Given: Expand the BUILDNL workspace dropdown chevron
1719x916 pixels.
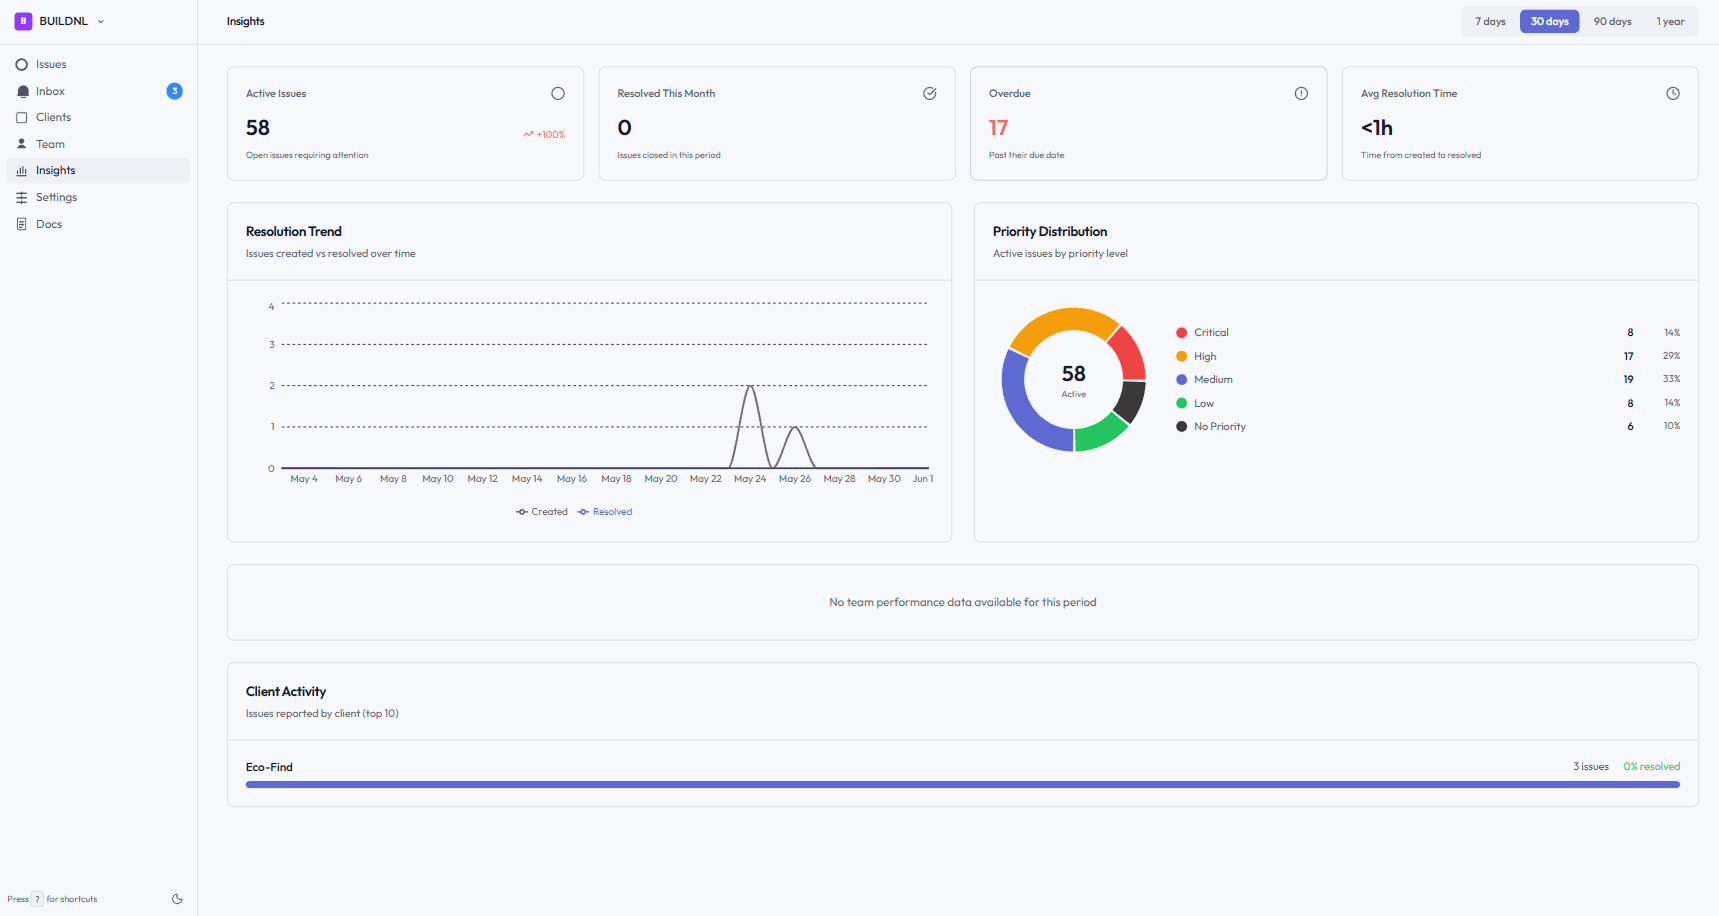Looking at the screenshot, I should coord(101,22).
